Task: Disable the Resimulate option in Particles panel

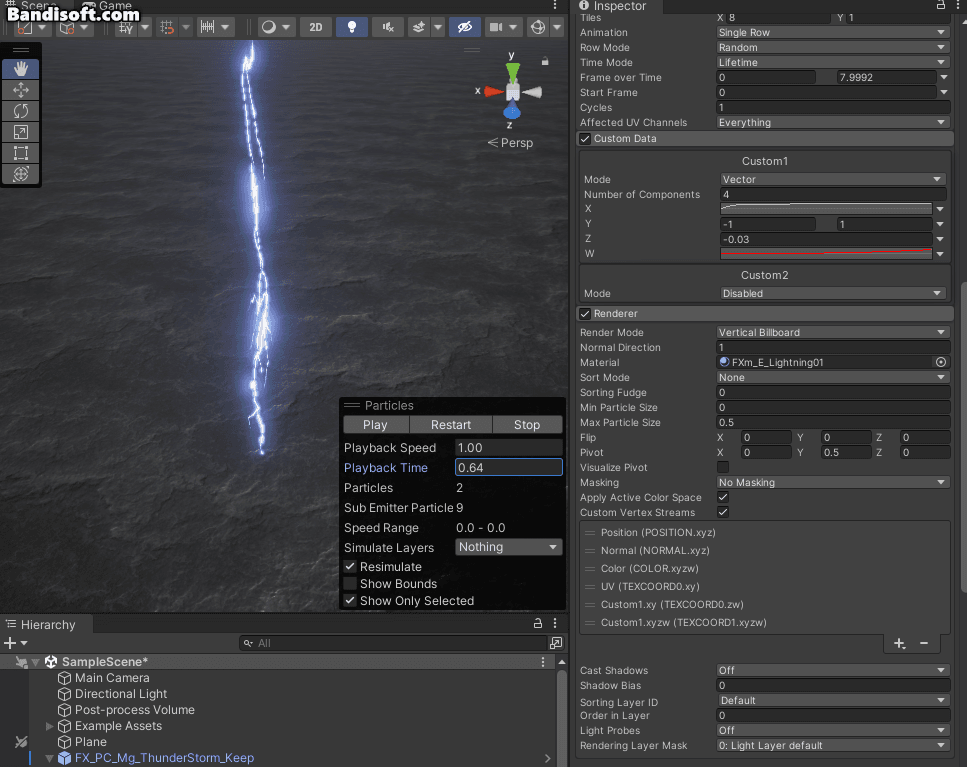Action: pos(351,566)
